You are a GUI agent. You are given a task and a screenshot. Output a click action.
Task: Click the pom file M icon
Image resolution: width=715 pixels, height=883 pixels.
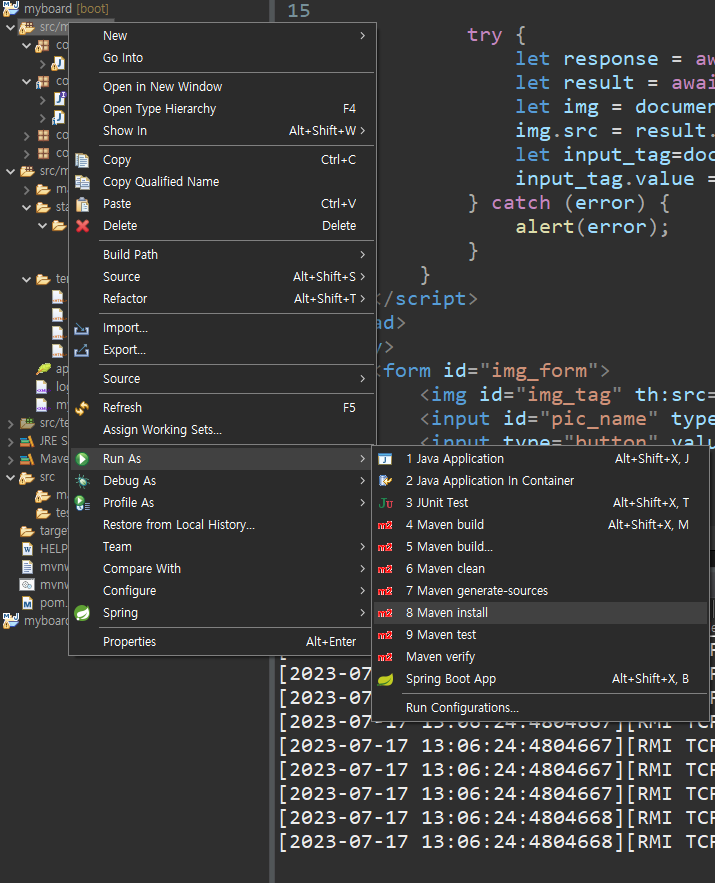point(27,603)
